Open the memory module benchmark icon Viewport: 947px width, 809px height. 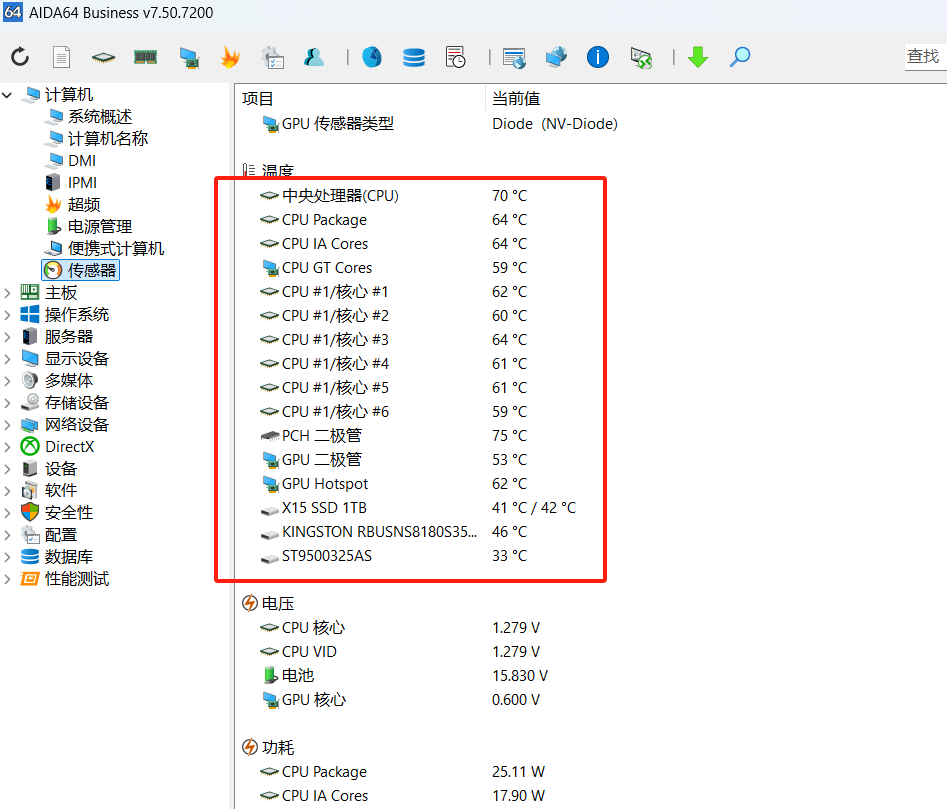tap(146, 57)
